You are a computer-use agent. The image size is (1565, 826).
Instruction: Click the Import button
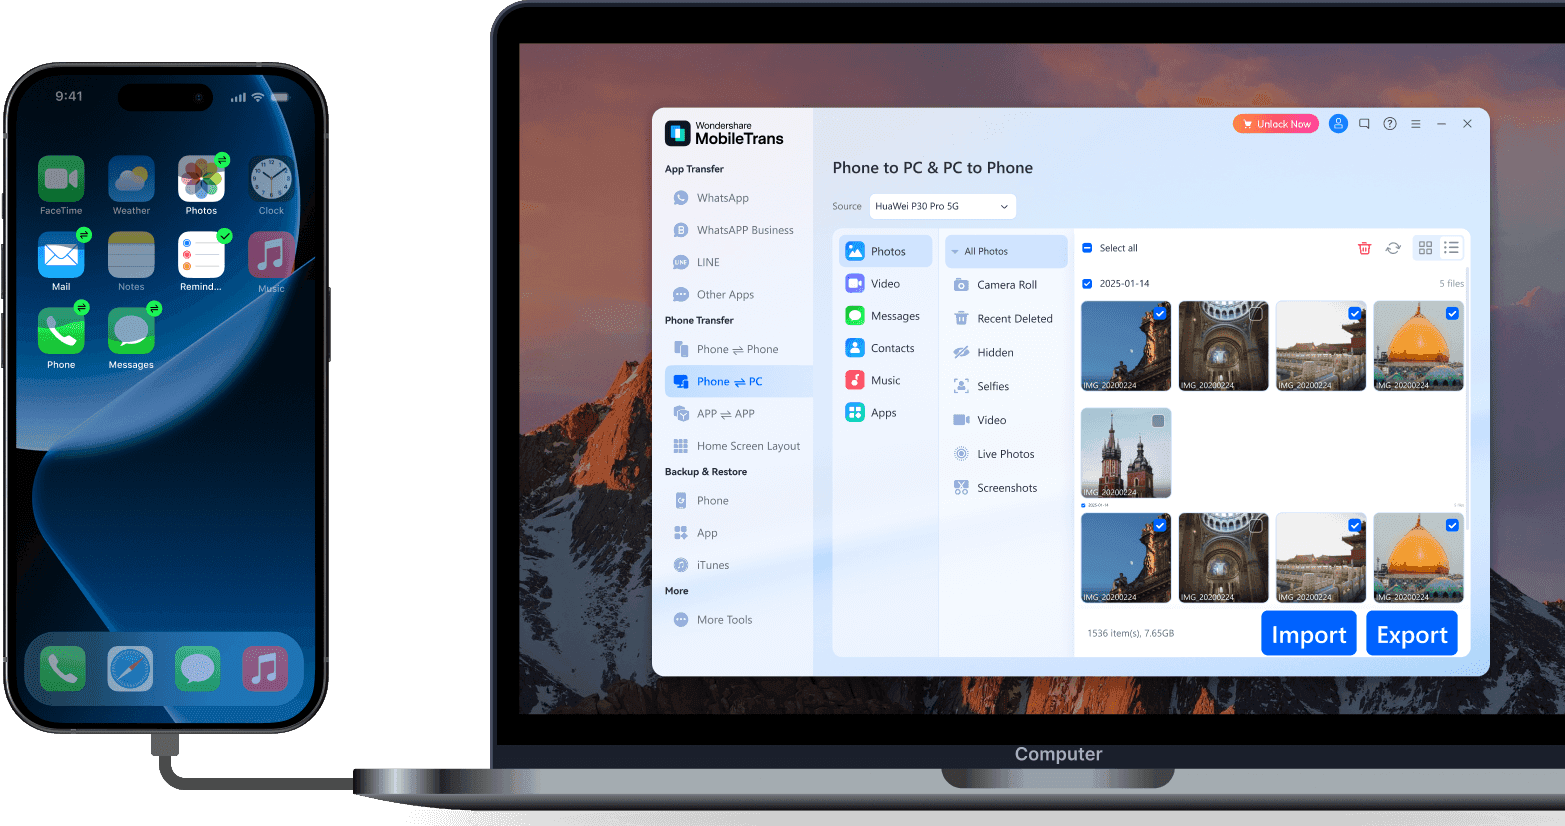click(x=1308, y=634)
